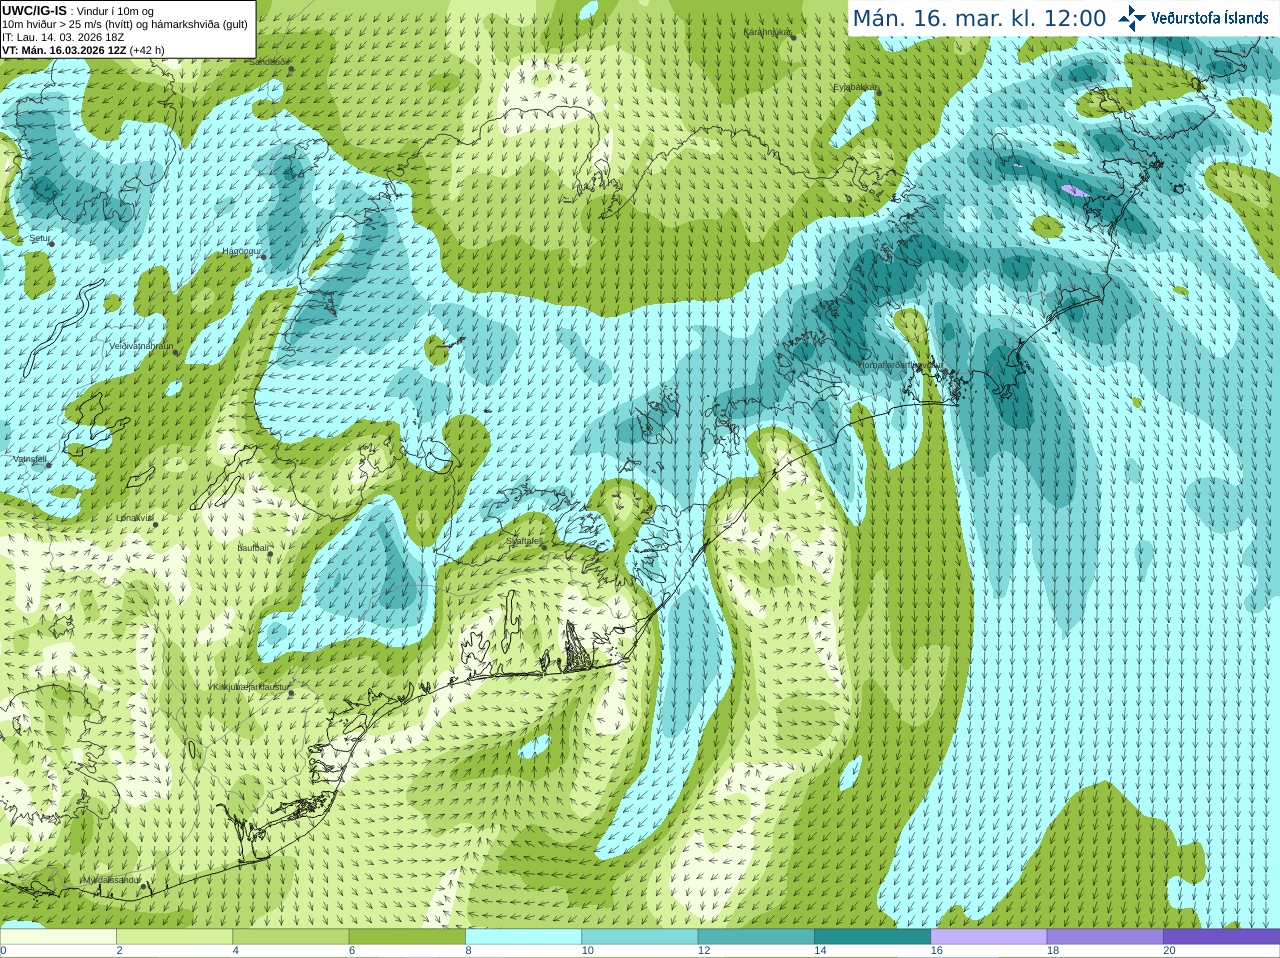This screenshot has width=1280, height=958.
Task: Click the Lónakvísl station marker
Action: point(155,524)
